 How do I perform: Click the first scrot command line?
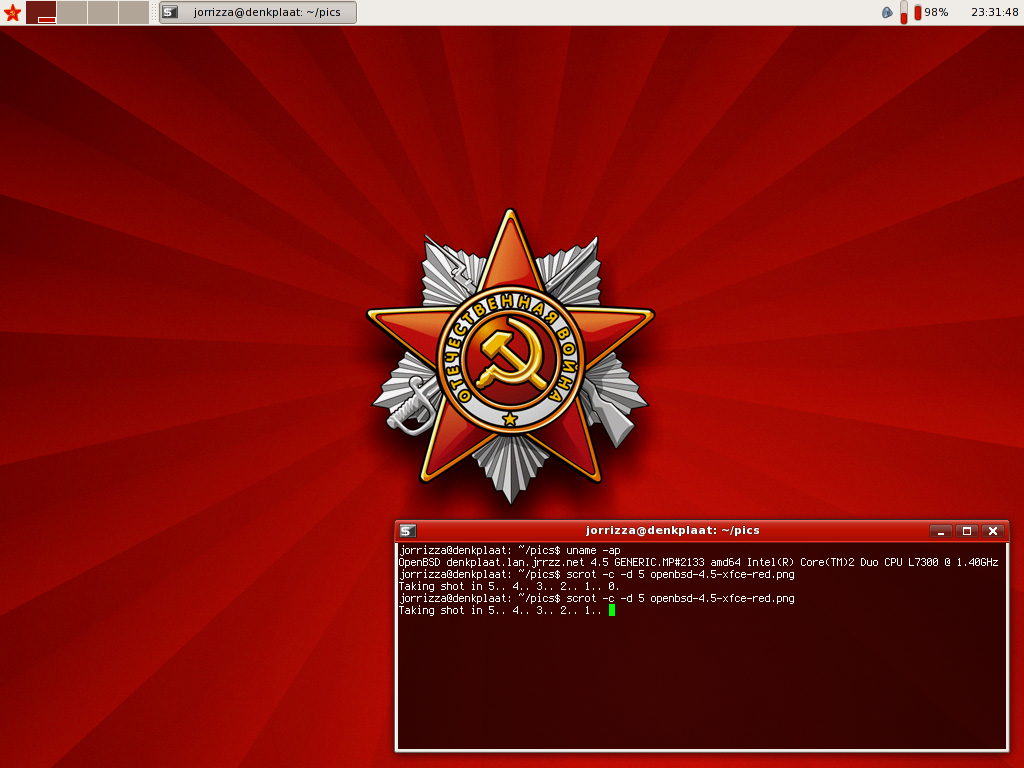tap(597, 575)
